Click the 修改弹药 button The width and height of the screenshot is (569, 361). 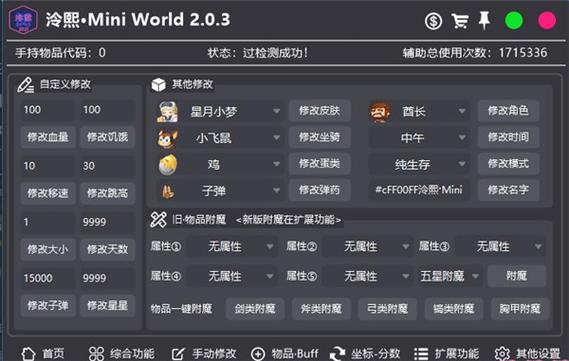coord(319,190)
